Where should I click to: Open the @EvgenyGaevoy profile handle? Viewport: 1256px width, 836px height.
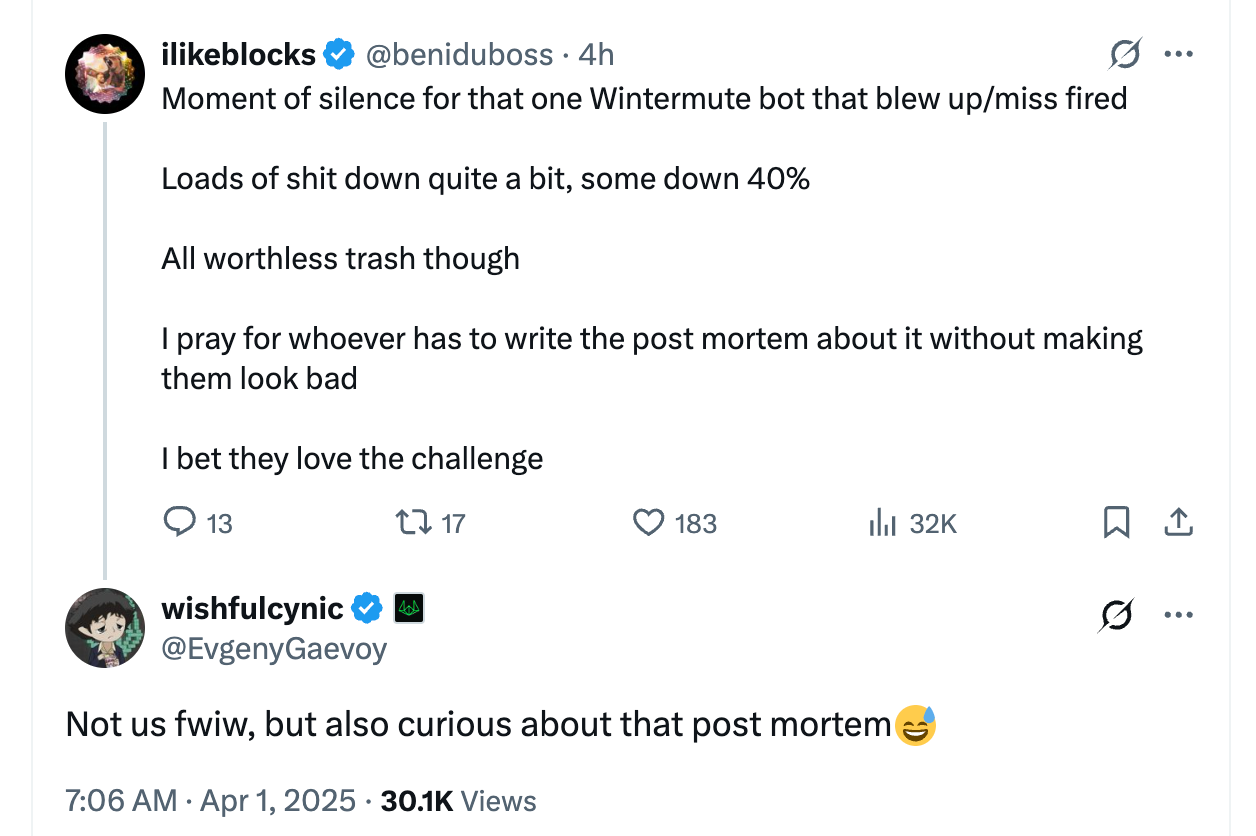pyautogui.click(x=274, y=649)
